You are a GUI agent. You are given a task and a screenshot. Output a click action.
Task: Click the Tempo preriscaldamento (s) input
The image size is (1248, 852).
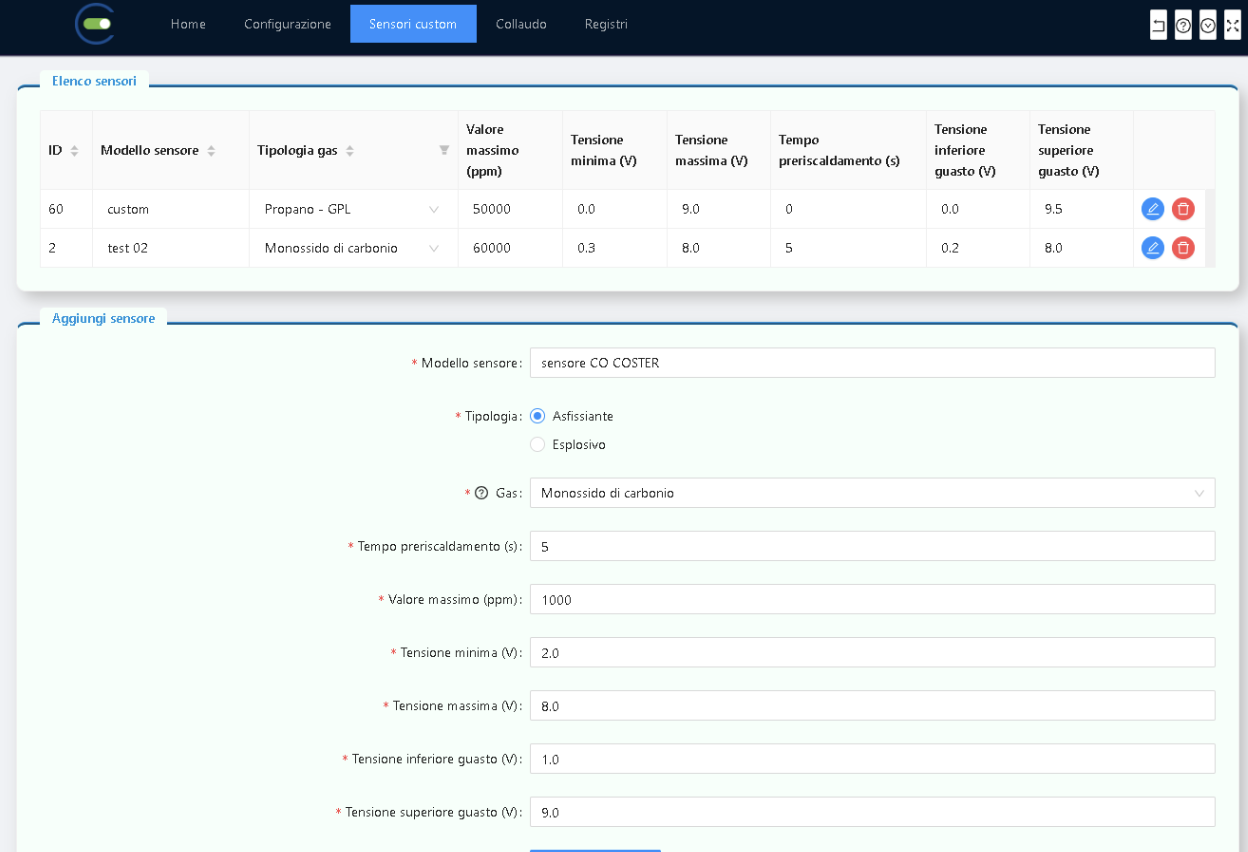tap(872, 546)
